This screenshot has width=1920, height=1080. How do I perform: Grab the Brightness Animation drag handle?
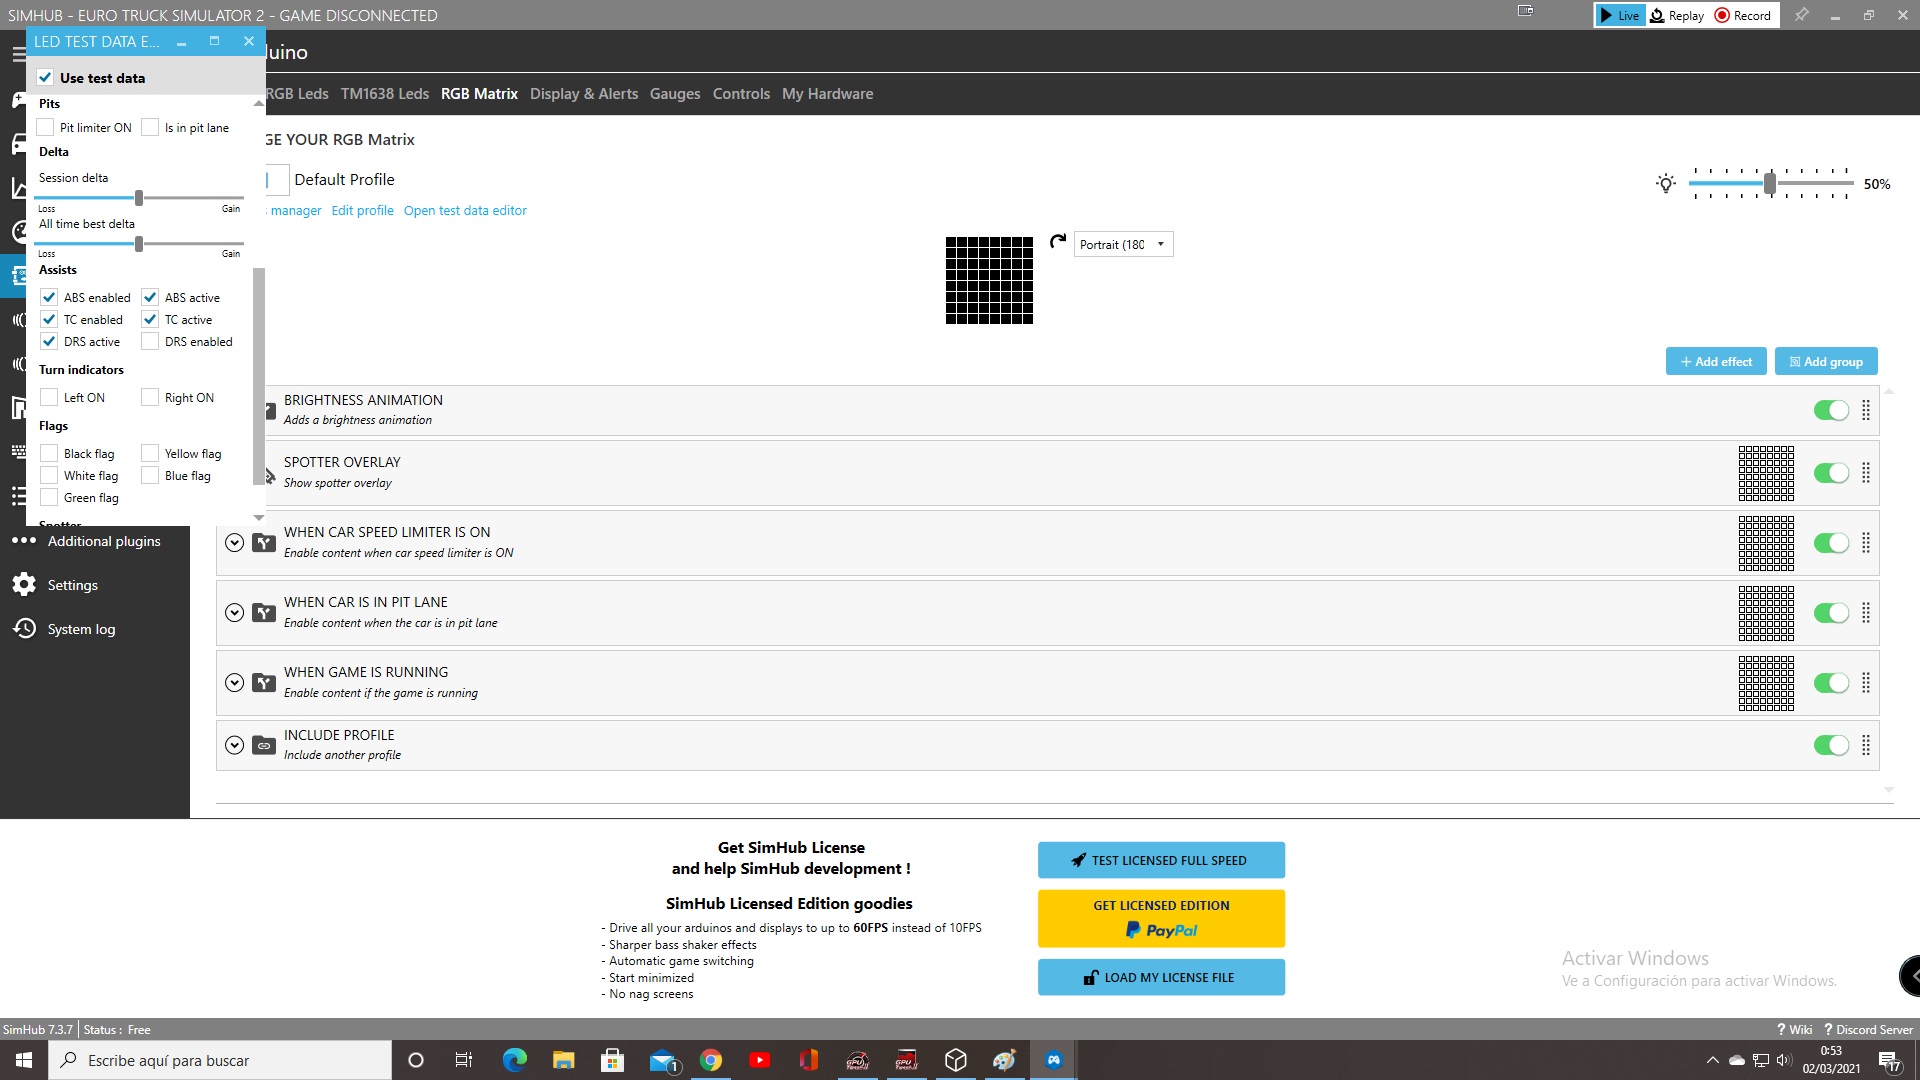pos(1866,410)
